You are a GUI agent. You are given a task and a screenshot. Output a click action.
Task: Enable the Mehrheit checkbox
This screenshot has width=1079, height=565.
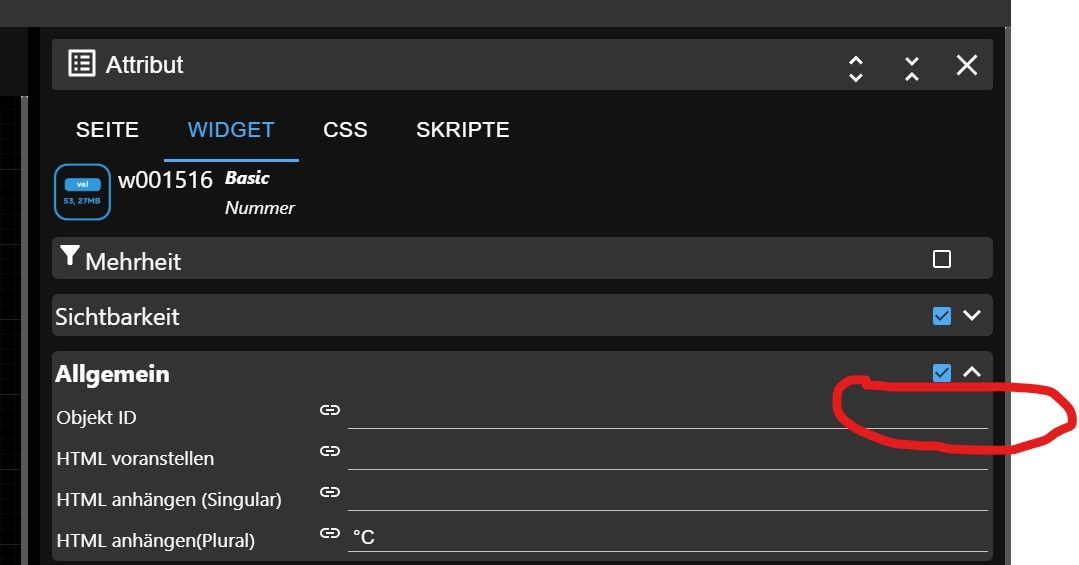(941, 260)
